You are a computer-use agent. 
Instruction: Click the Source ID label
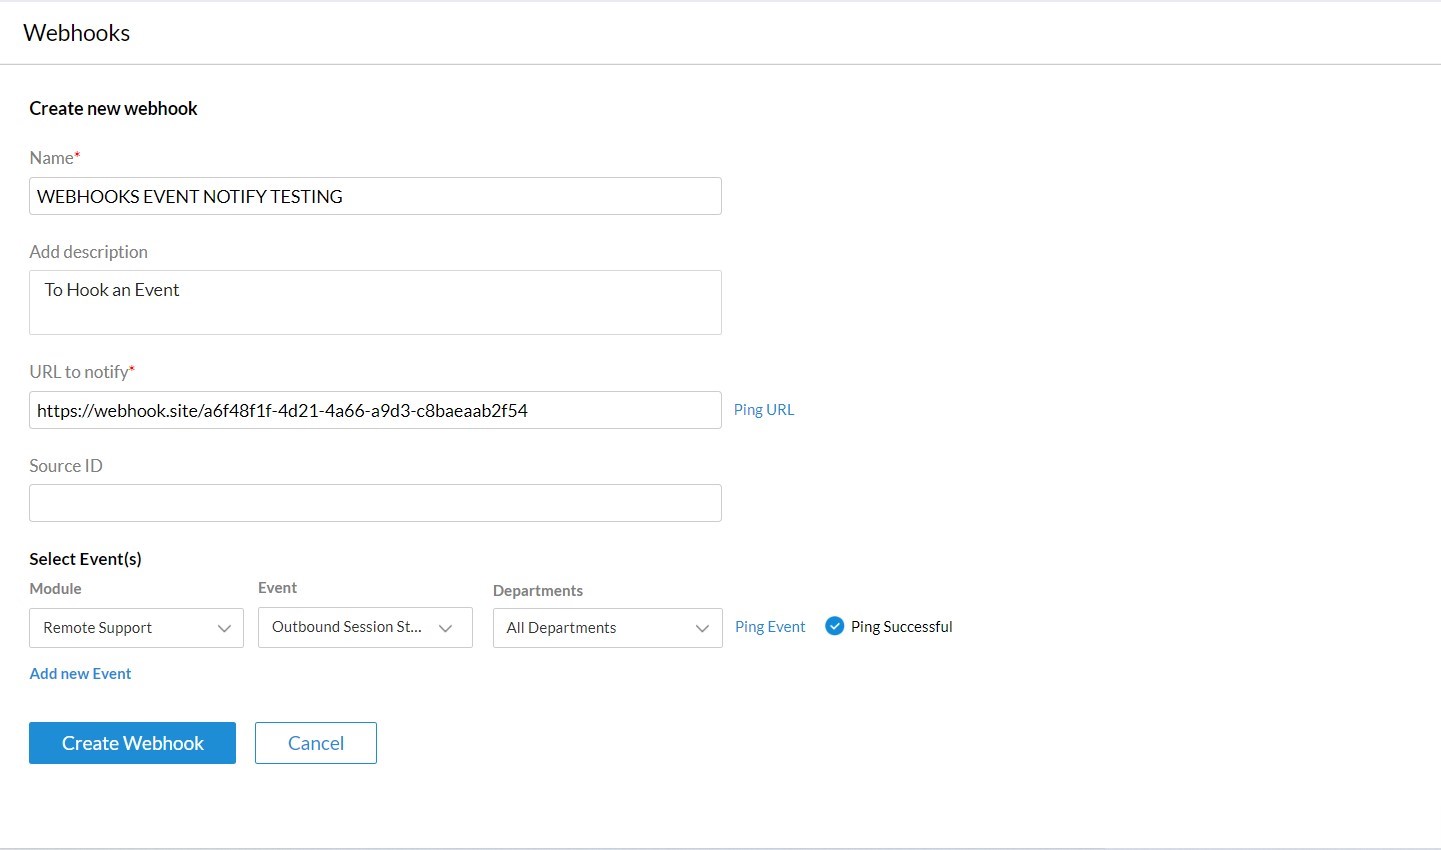click(66, 466)
